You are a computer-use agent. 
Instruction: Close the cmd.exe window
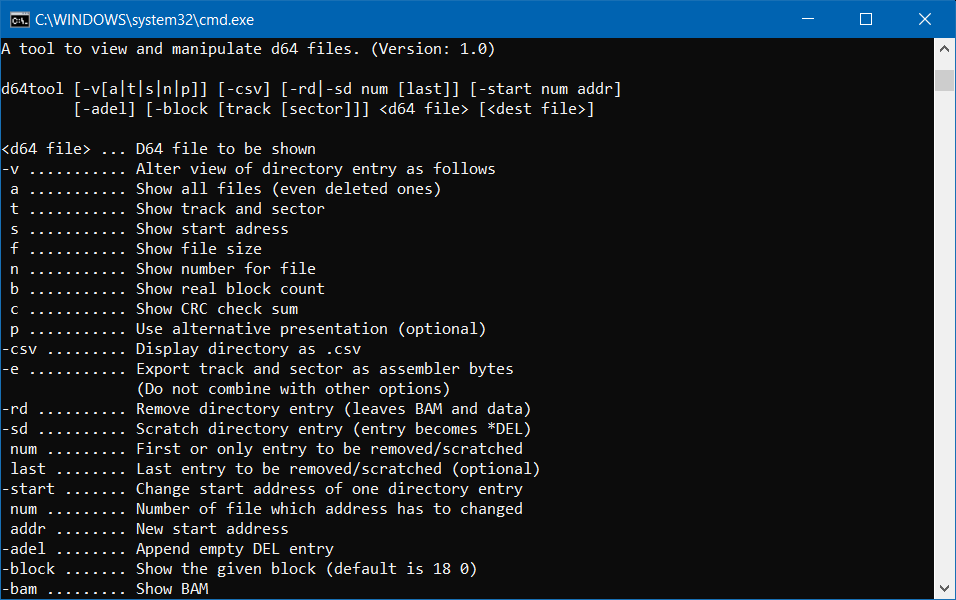(x=924, y=20)
